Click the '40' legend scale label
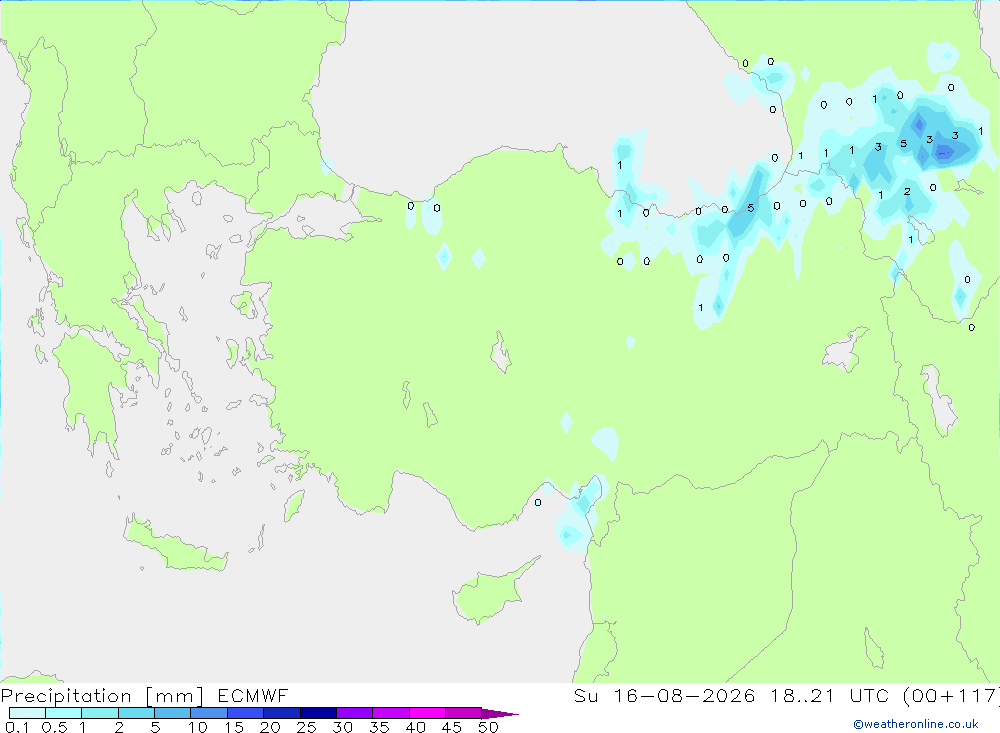Viewport: 1000px width, 733px height. point(416,727)
